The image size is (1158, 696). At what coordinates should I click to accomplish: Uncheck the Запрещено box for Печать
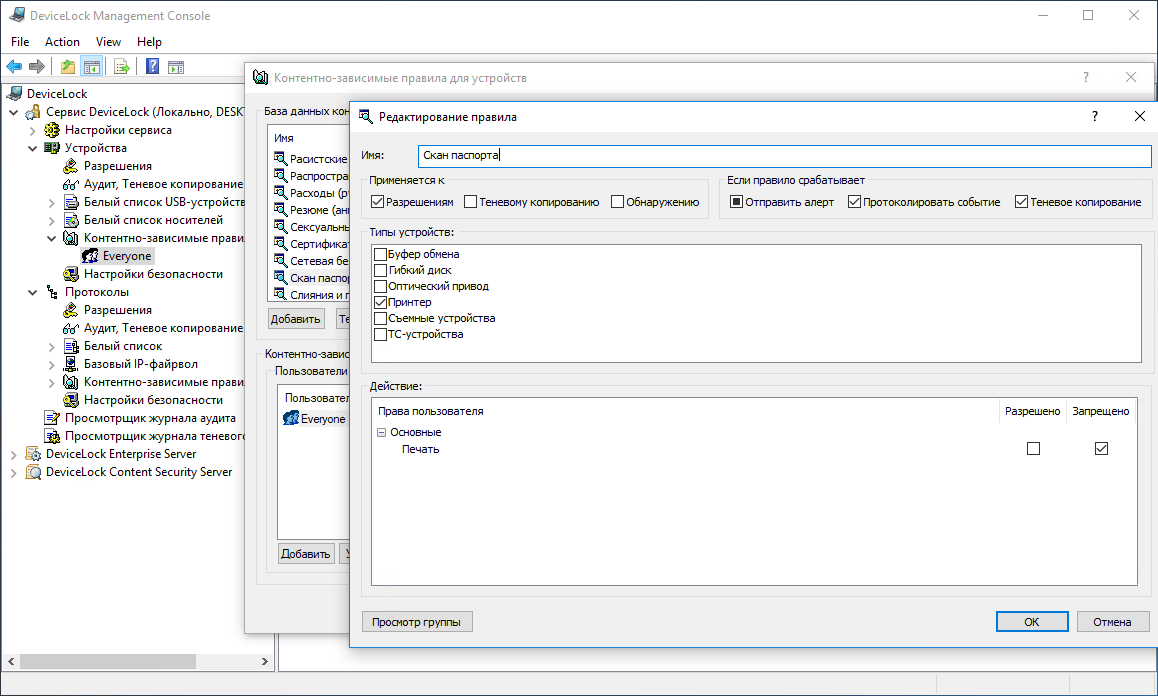click(x=1101, y=448)
